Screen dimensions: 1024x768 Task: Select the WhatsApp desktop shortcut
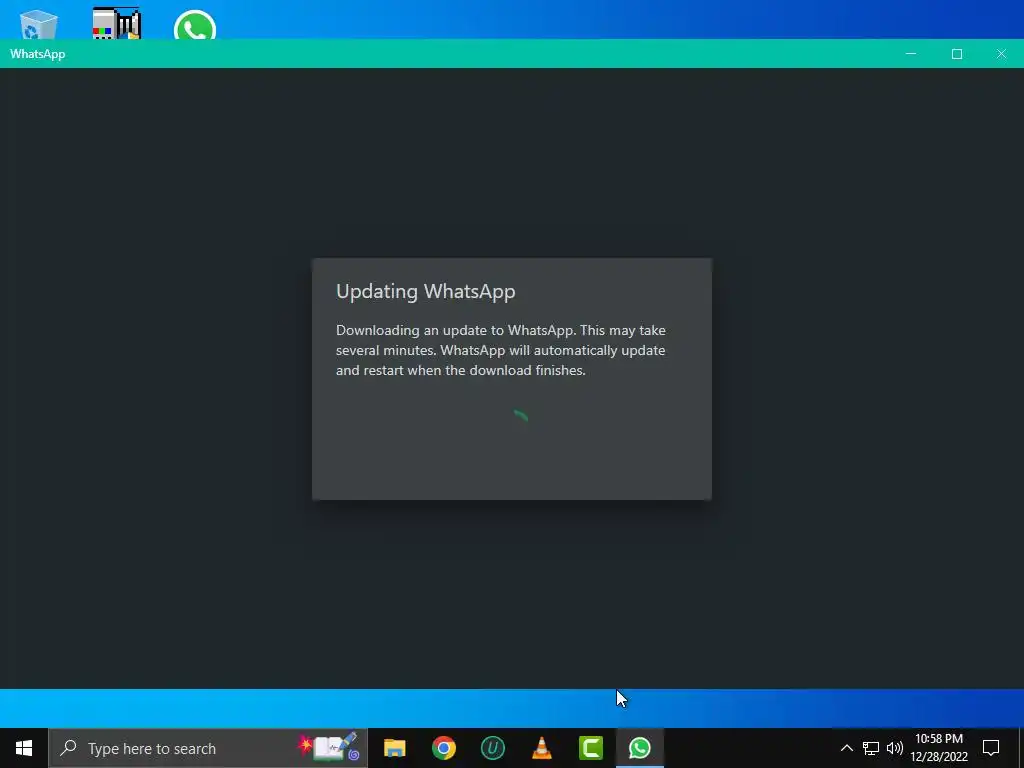(x=195, y=25)
